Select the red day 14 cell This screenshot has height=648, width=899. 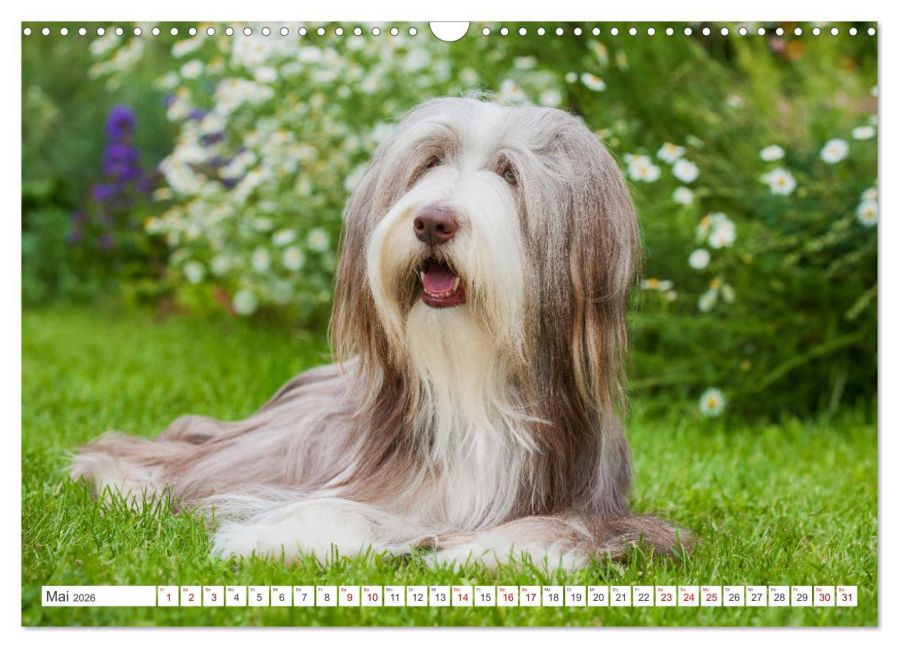(x=463, y=596)
